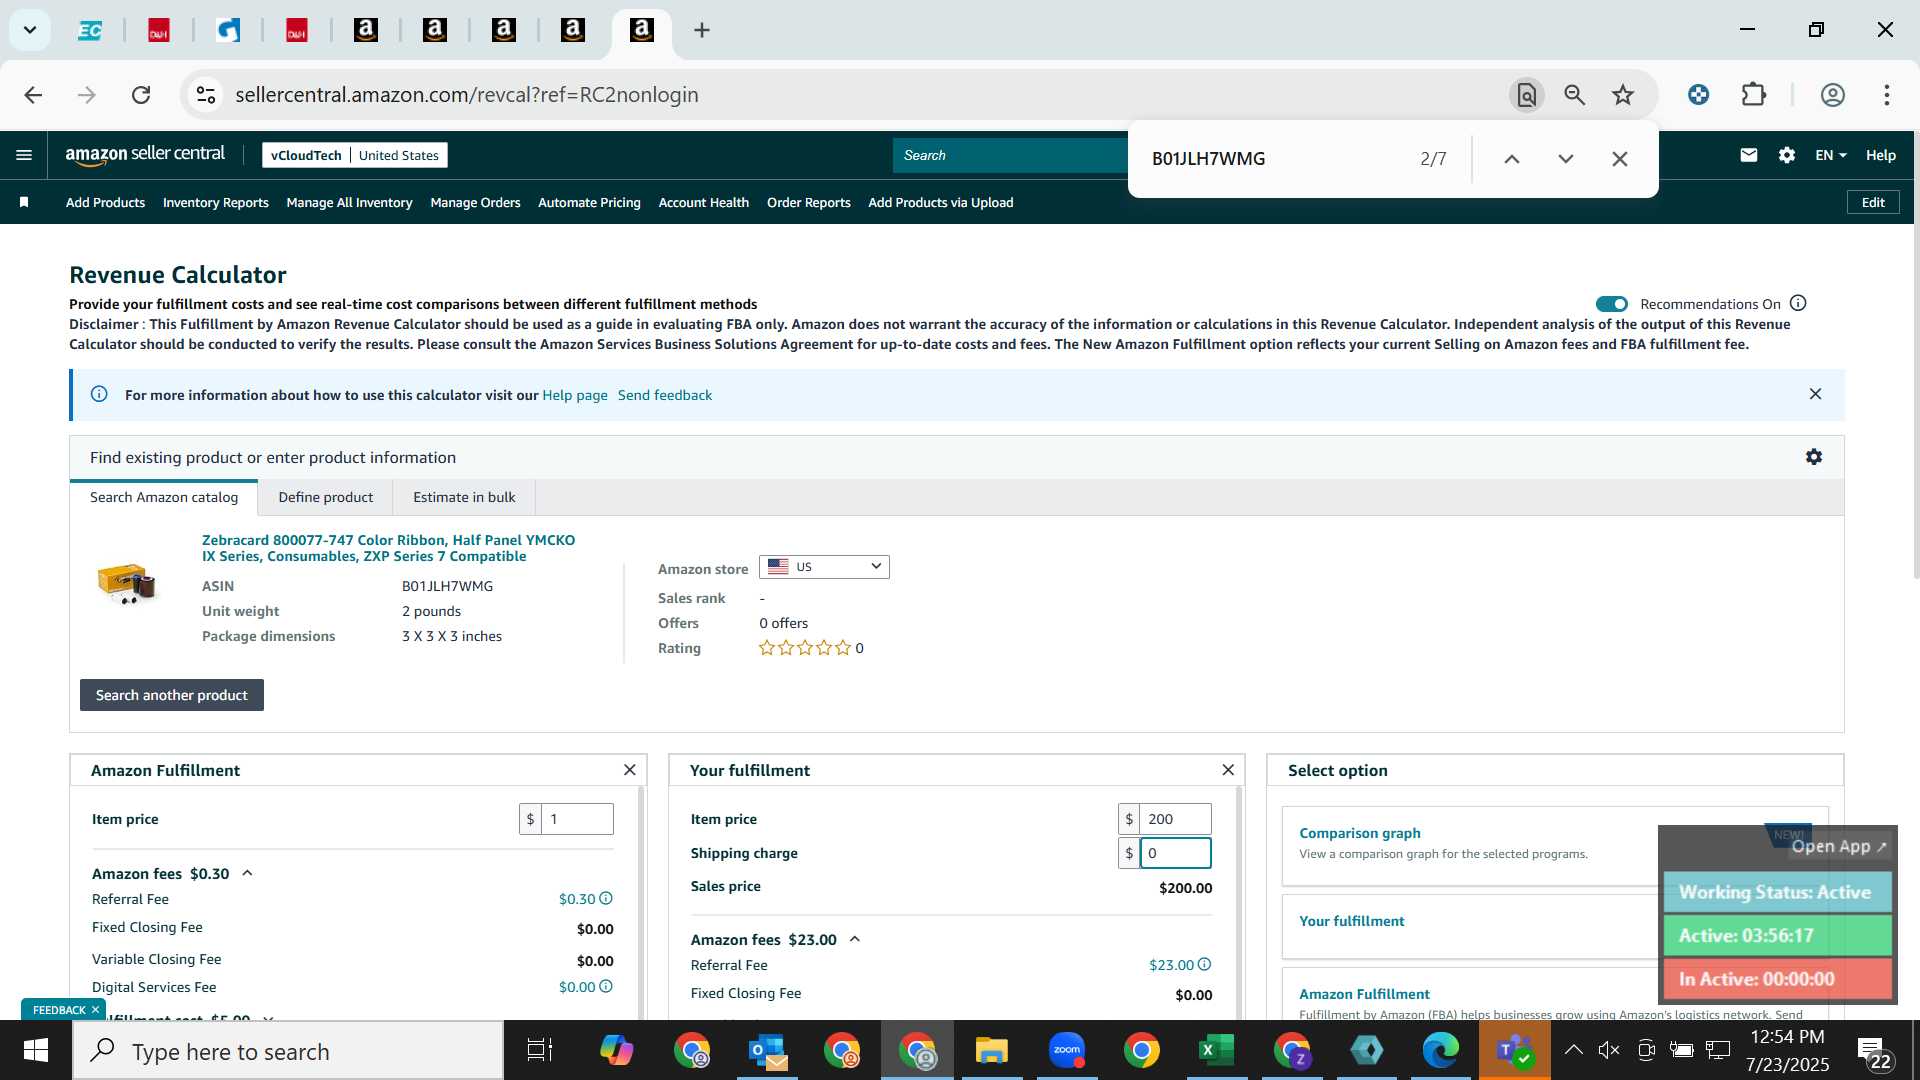Screen dimensions: 1920x1080
Task: Click Amazon Fulfillment item price field
Action: 576,819
